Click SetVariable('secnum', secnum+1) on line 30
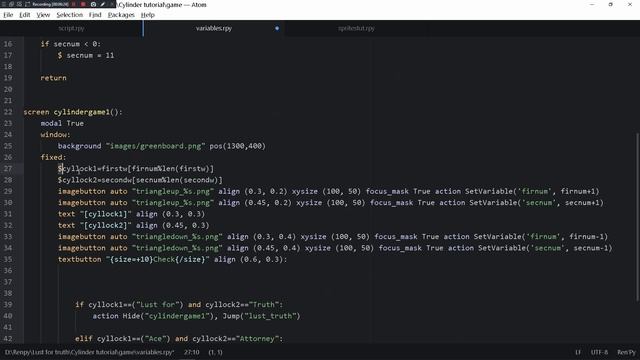The image size is (640, 360). pos(536,202)
